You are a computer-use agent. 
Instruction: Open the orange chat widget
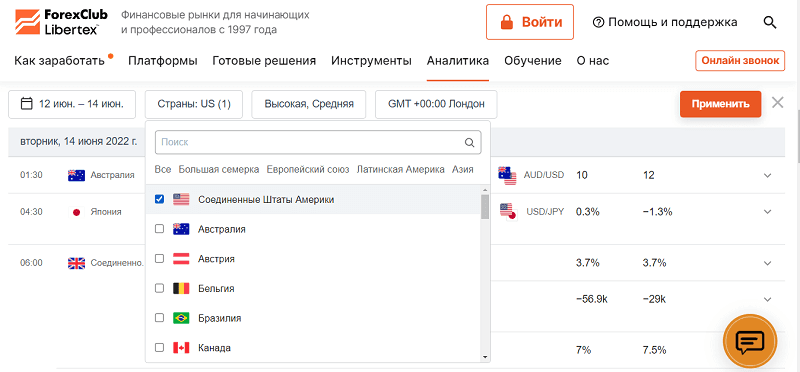[750, 341]
